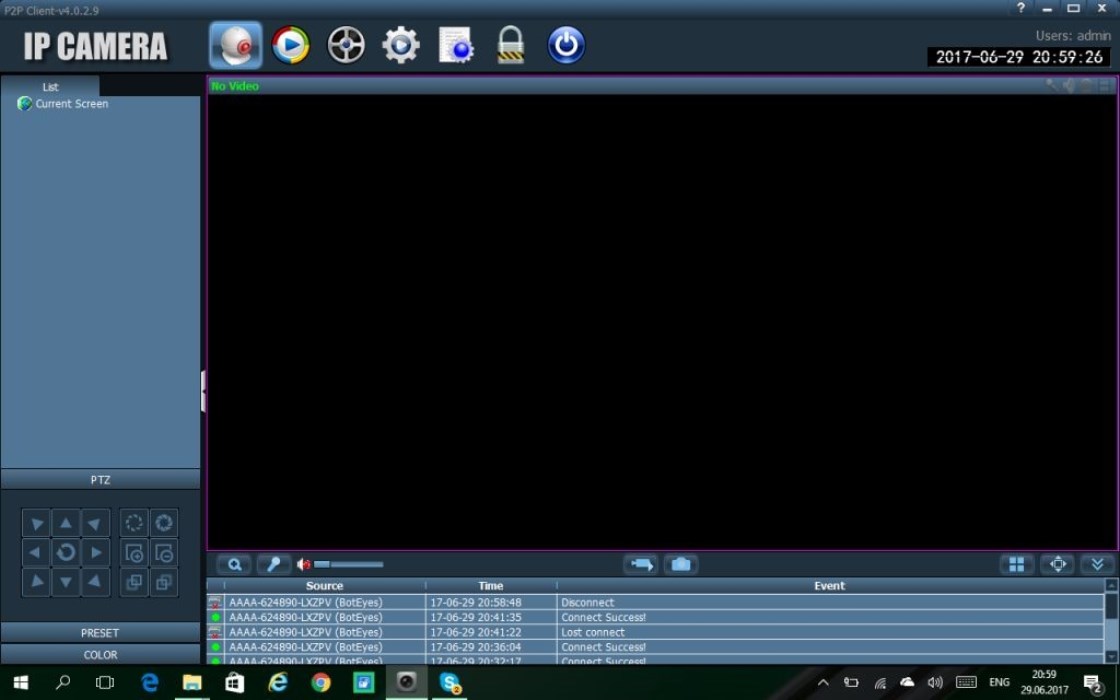Expand the PRESET panel header

100,633
